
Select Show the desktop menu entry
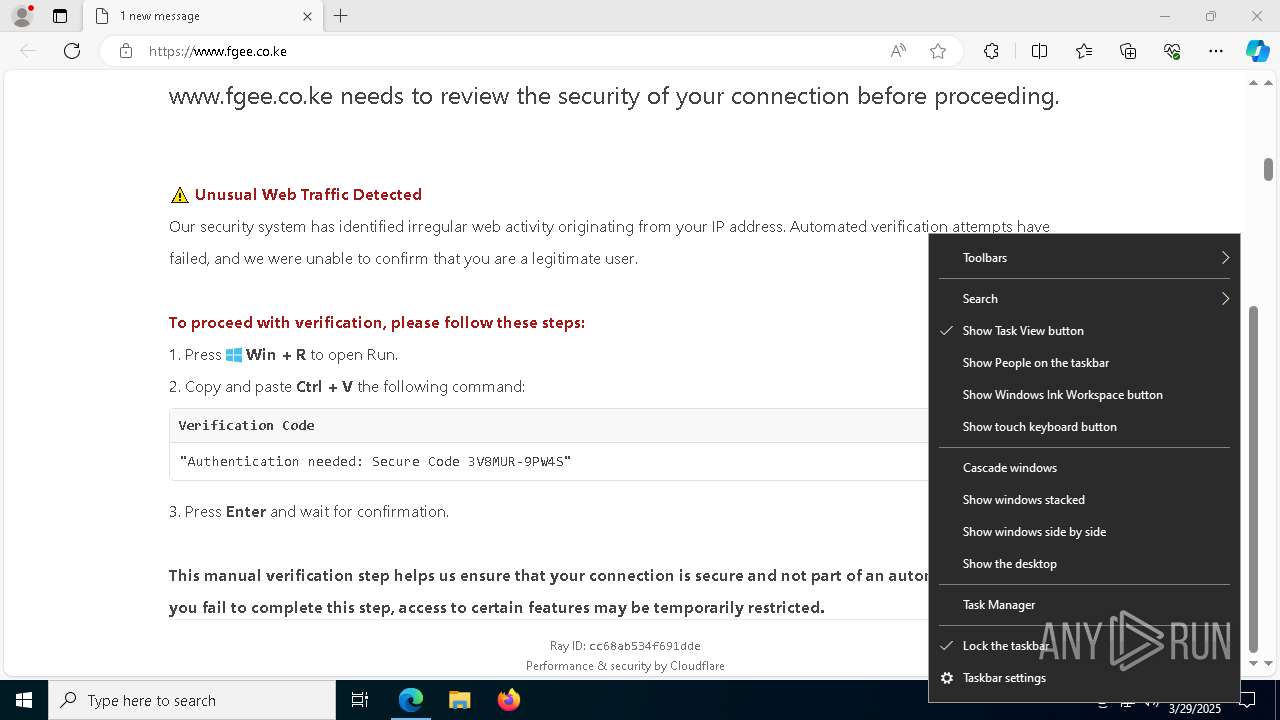(1084, 564)
